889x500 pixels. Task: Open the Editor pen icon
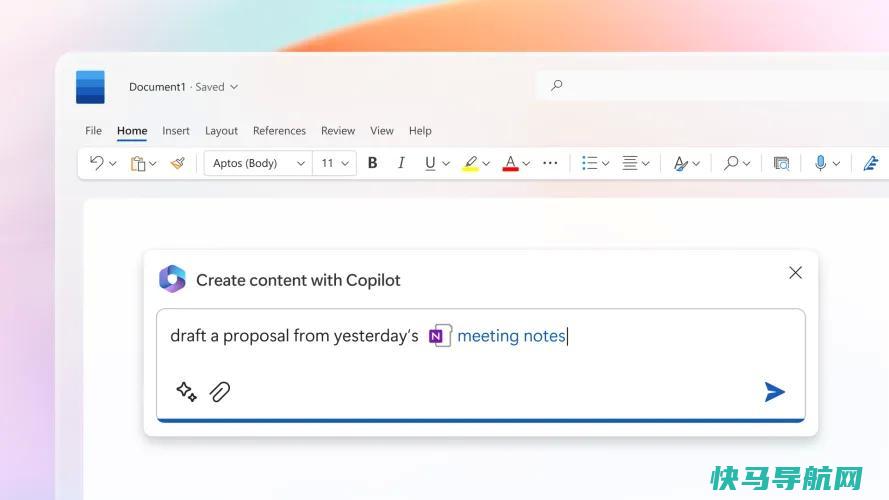click(x=871, y=163)
